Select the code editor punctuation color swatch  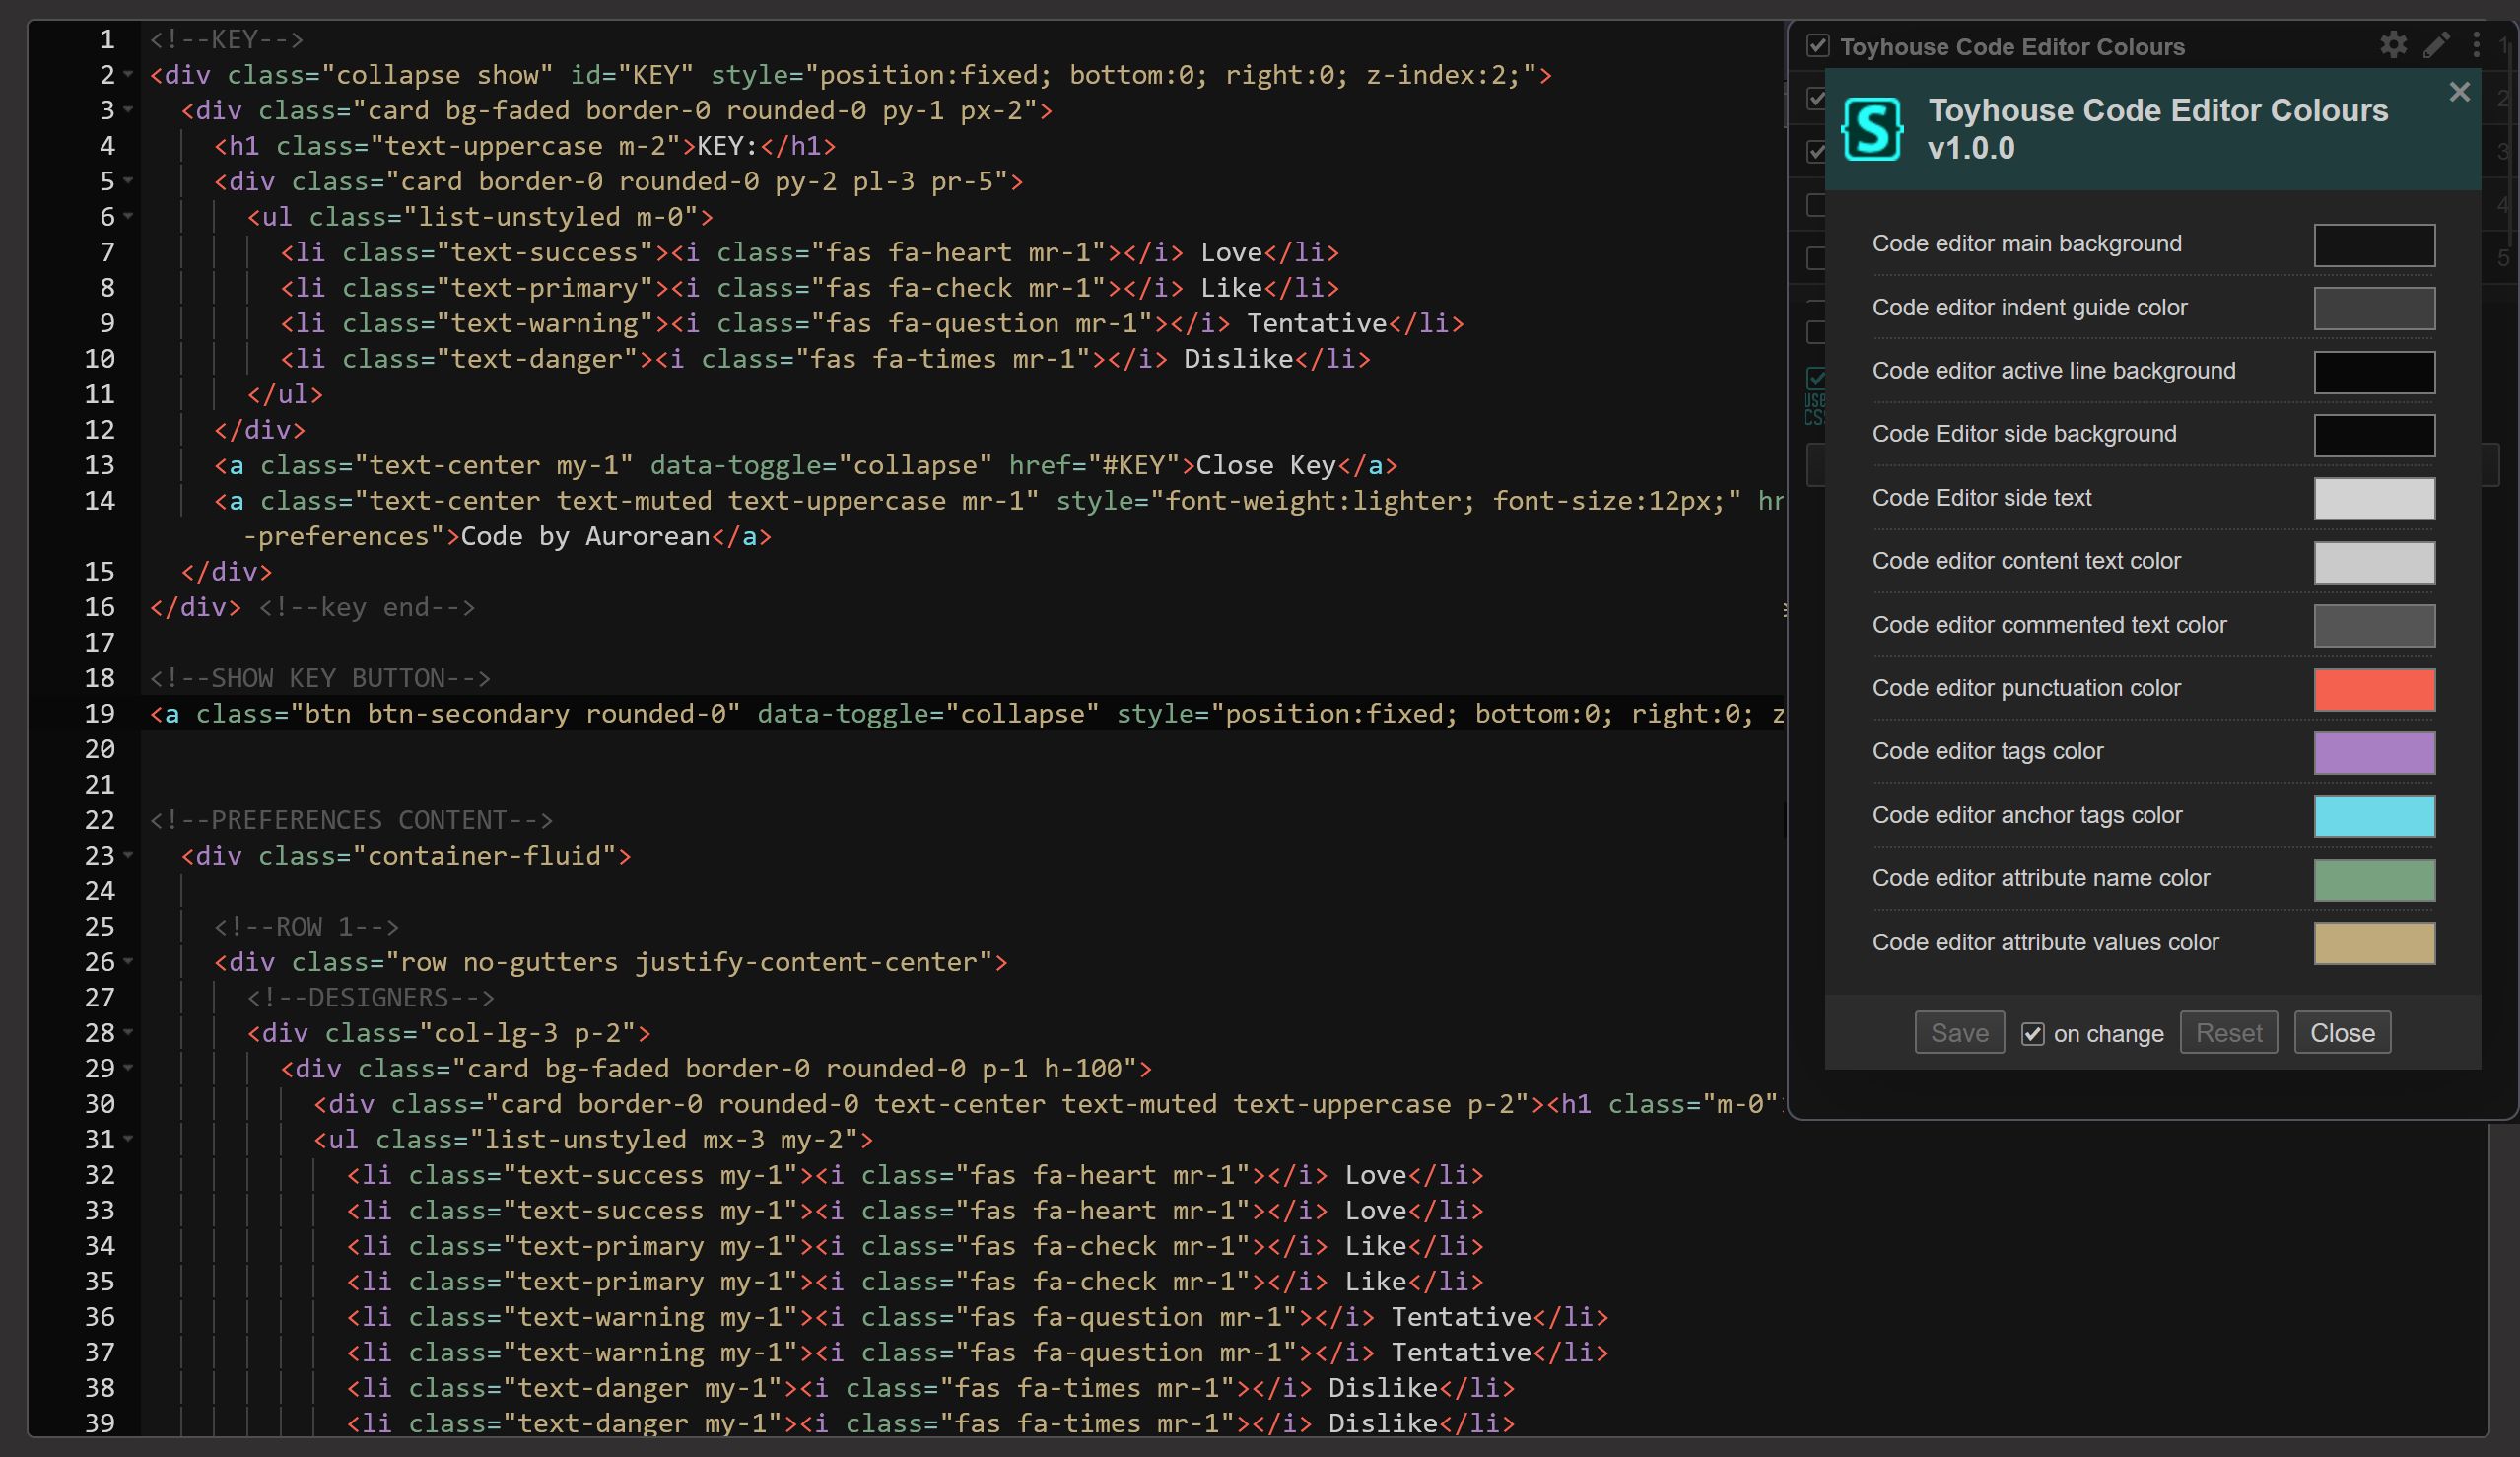(x=2374, y=687)
